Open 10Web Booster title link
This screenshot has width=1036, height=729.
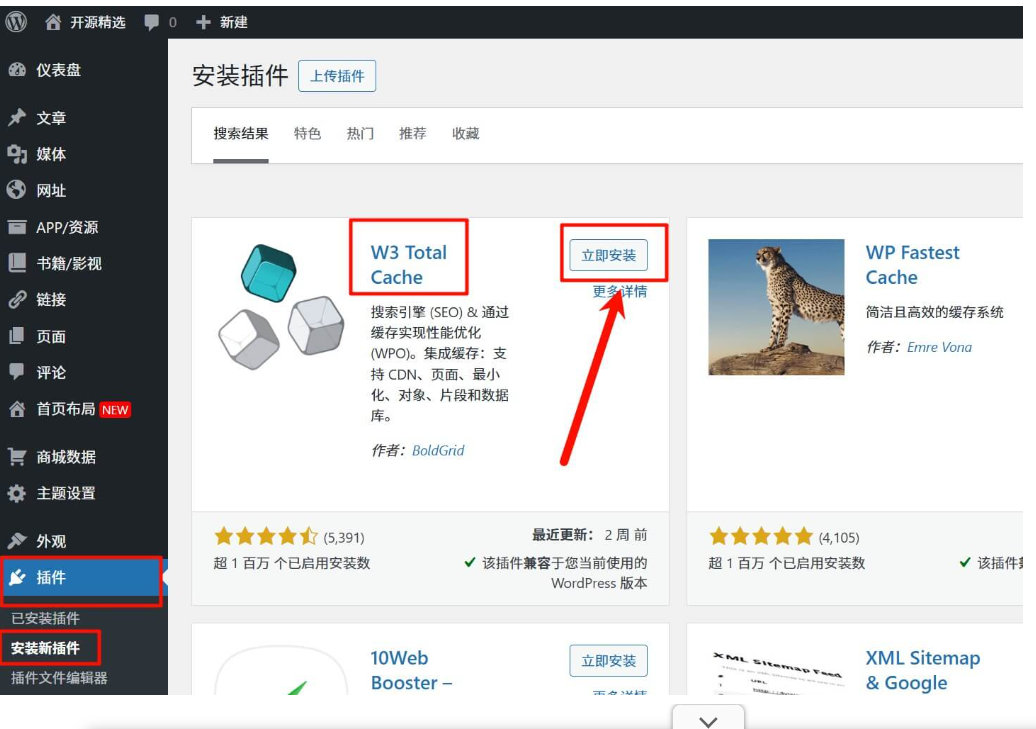pos(411,670)
